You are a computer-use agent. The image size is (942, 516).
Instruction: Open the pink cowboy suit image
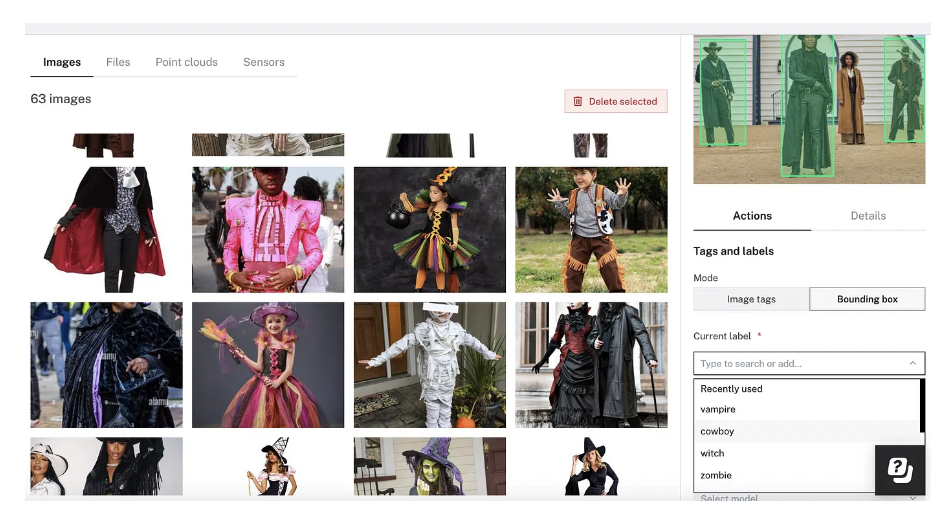[268, 229]
